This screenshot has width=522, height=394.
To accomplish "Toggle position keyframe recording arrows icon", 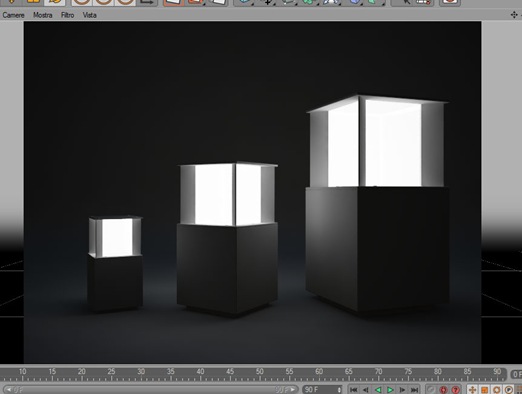I will tap(472, 389).
